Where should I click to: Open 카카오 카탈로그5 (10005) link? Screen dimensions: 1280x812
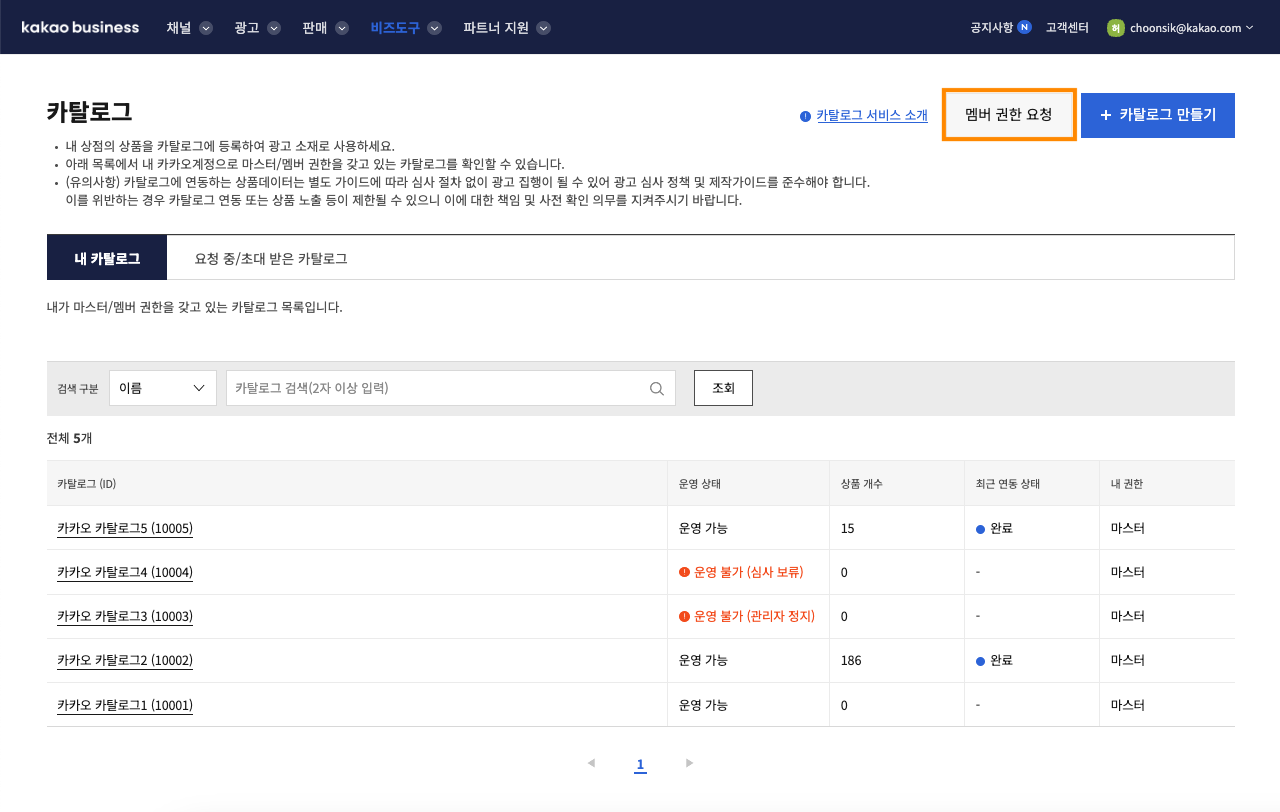pos(125,528)
